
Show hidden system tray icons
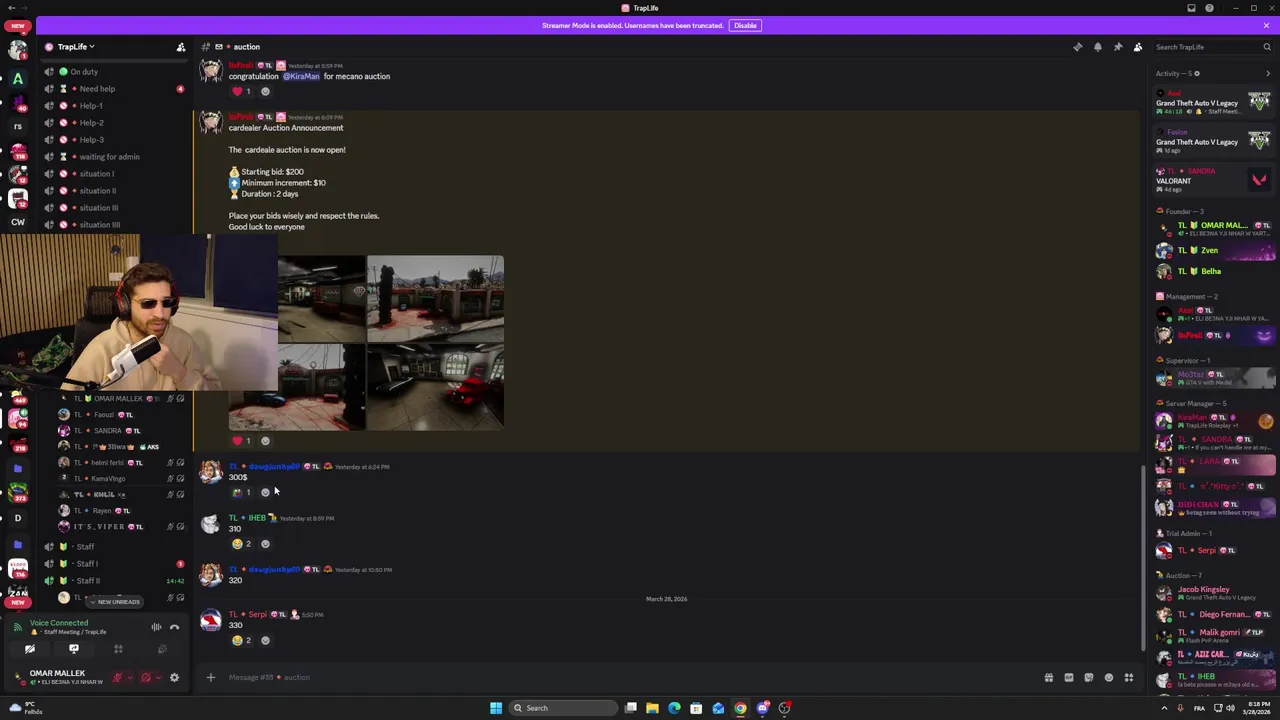[x=1164, y=708]
